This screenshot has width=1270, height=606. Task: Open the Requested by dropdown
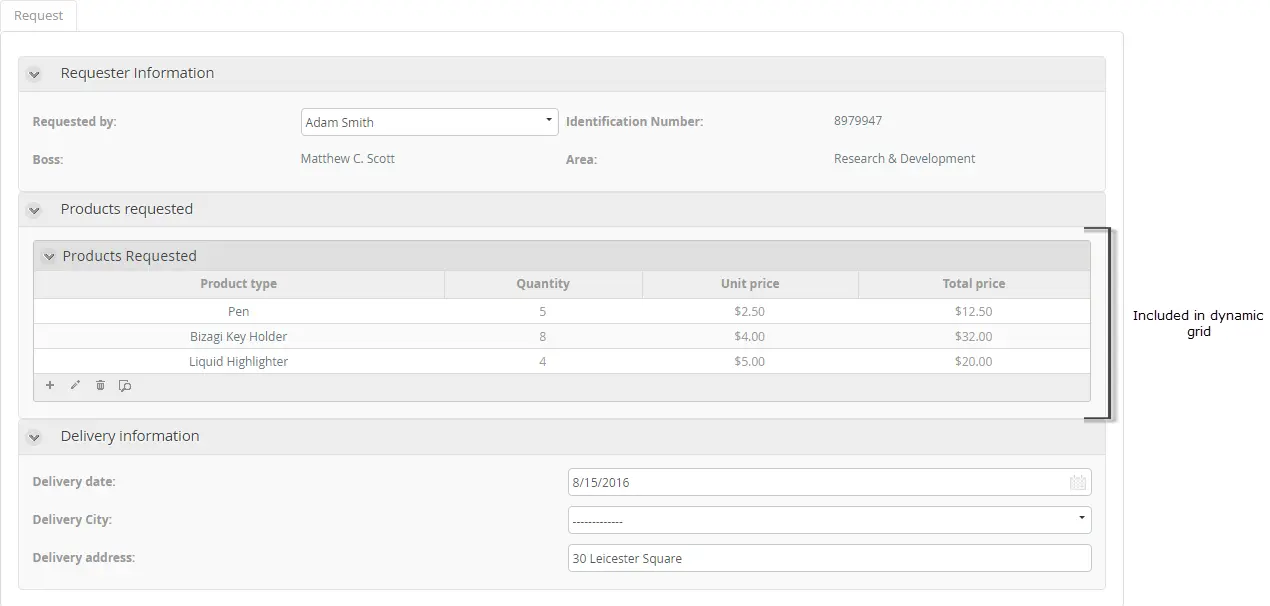(430, 122)
